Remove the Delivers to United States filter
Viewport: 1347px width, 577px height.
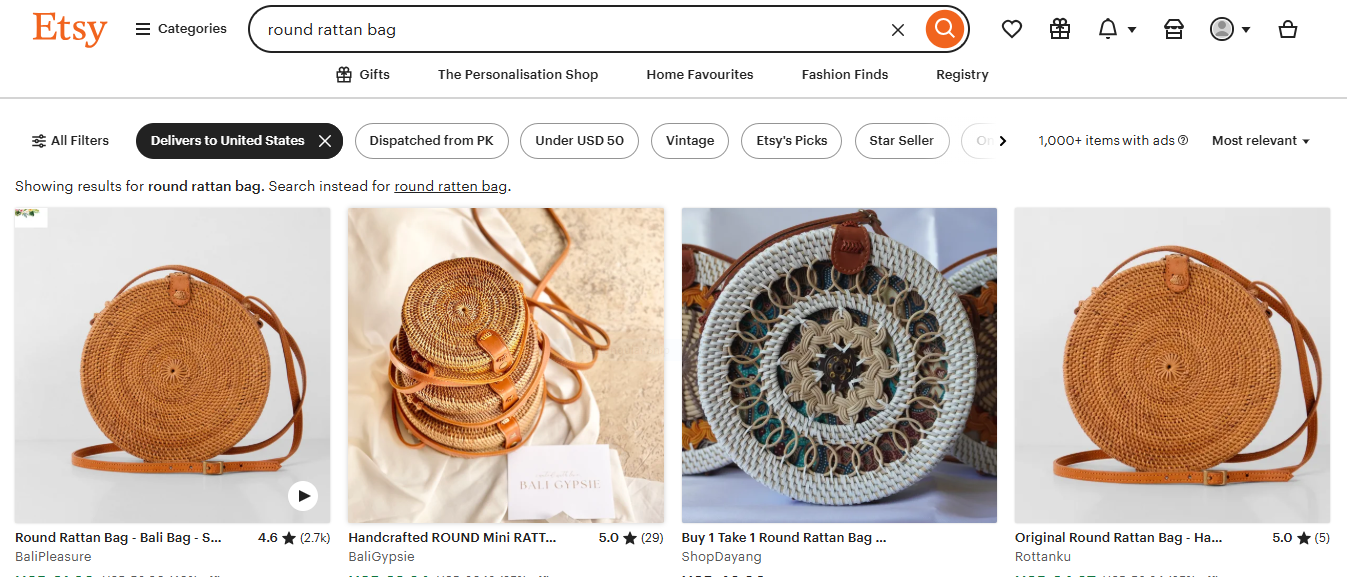[325, 141]
